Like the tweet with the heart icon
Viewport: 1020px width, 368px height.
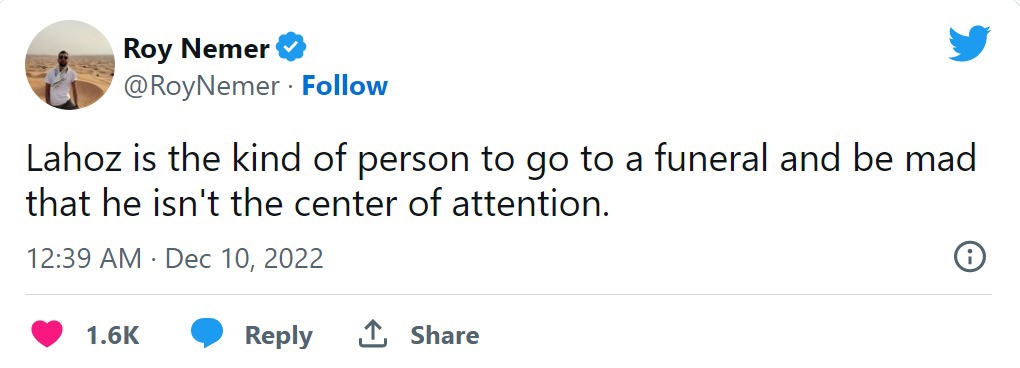tap(47, 335)
